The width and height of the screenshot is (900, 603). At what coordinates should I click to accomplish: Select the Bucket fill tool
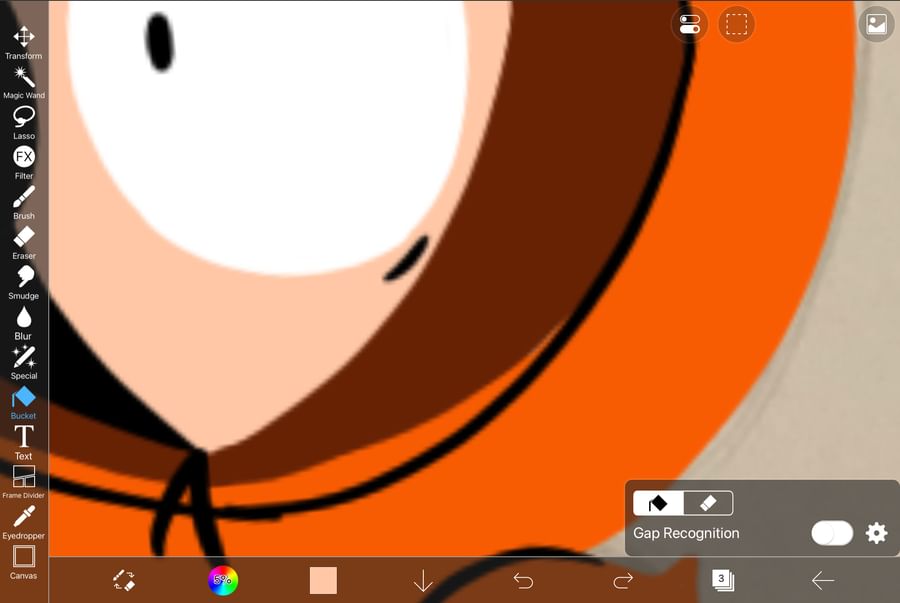(24, 403)
